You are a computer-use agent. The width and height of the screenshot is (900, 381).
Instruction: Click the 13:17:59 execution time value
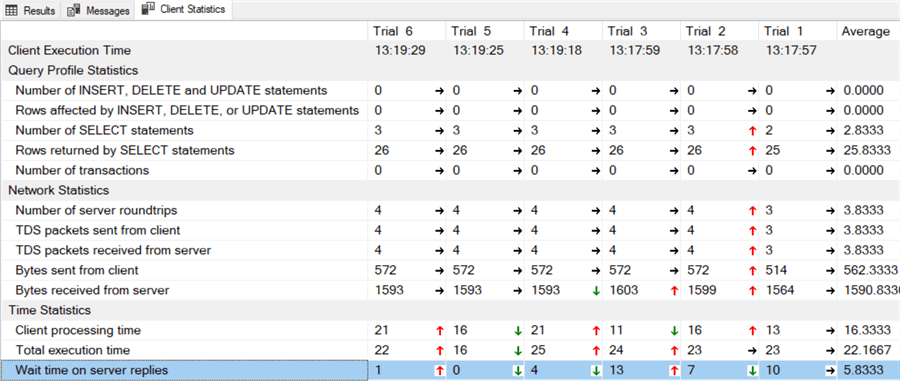click(634, 50)
